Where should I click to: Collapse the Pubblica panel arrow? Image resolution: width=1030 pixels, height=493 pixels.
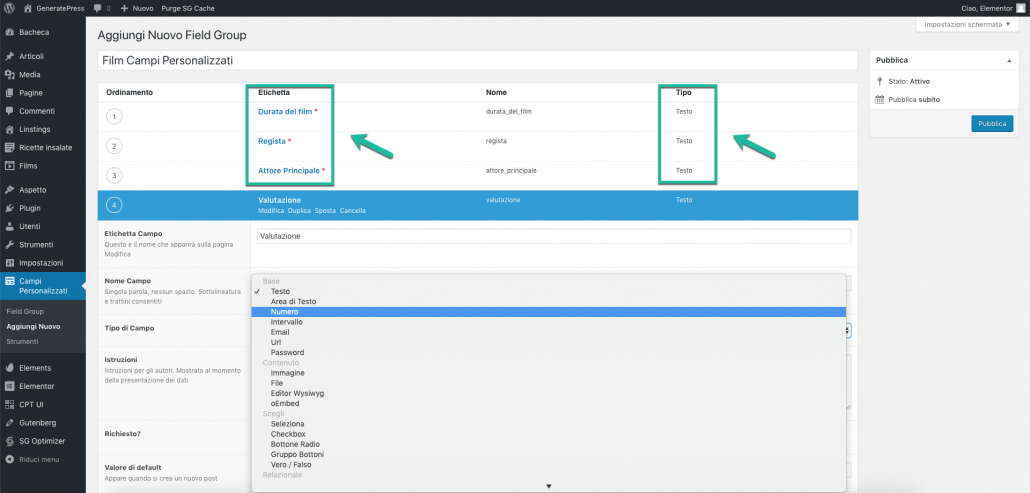1008,60
